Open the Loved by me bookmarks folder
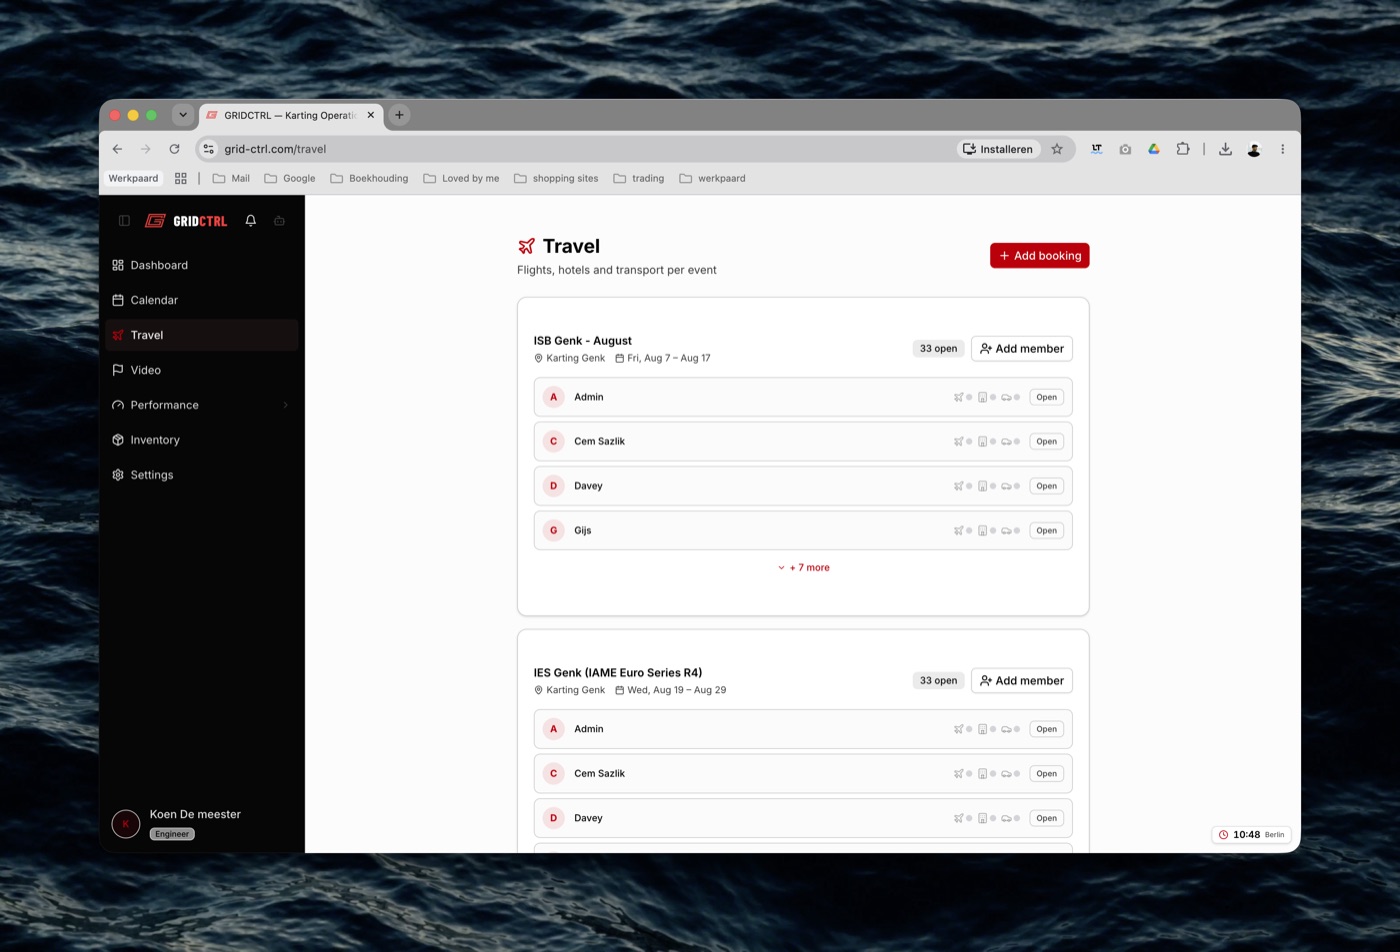The width and height of the screenshot is (1400, 952). tap(461, 178)
